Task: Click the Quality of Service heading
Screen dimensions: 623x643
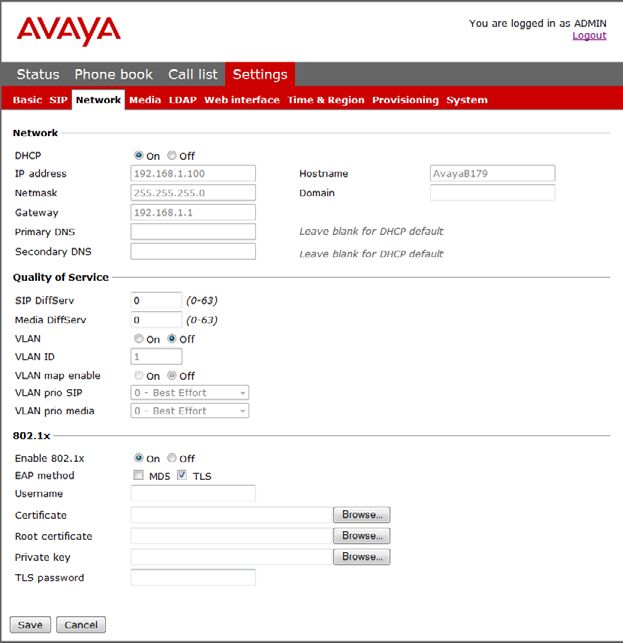Action: [61, 277]
